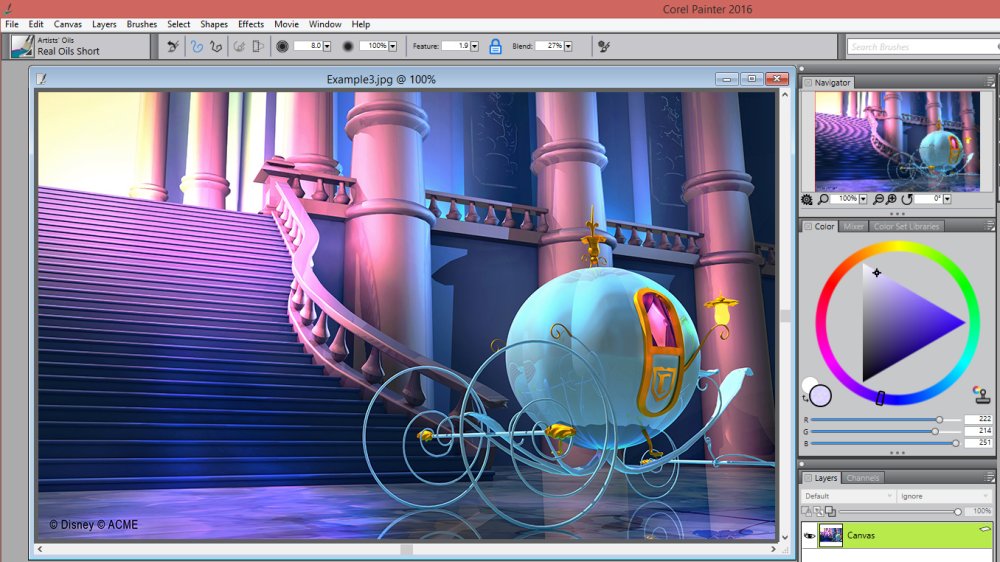Open Navigator panel options menu icon
The width and height of the screenshot is (1000, 562).
989,82
